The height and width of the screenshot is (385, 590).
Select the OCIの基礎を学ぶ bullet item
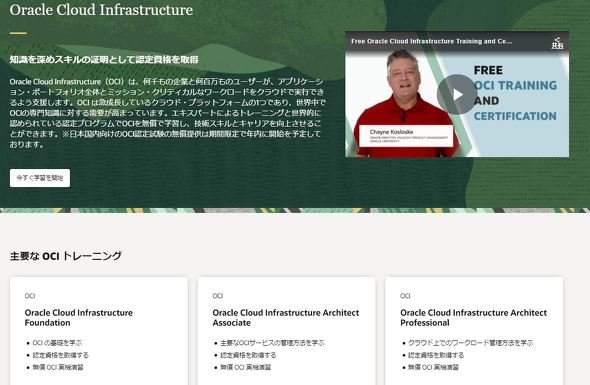point(57,343)
